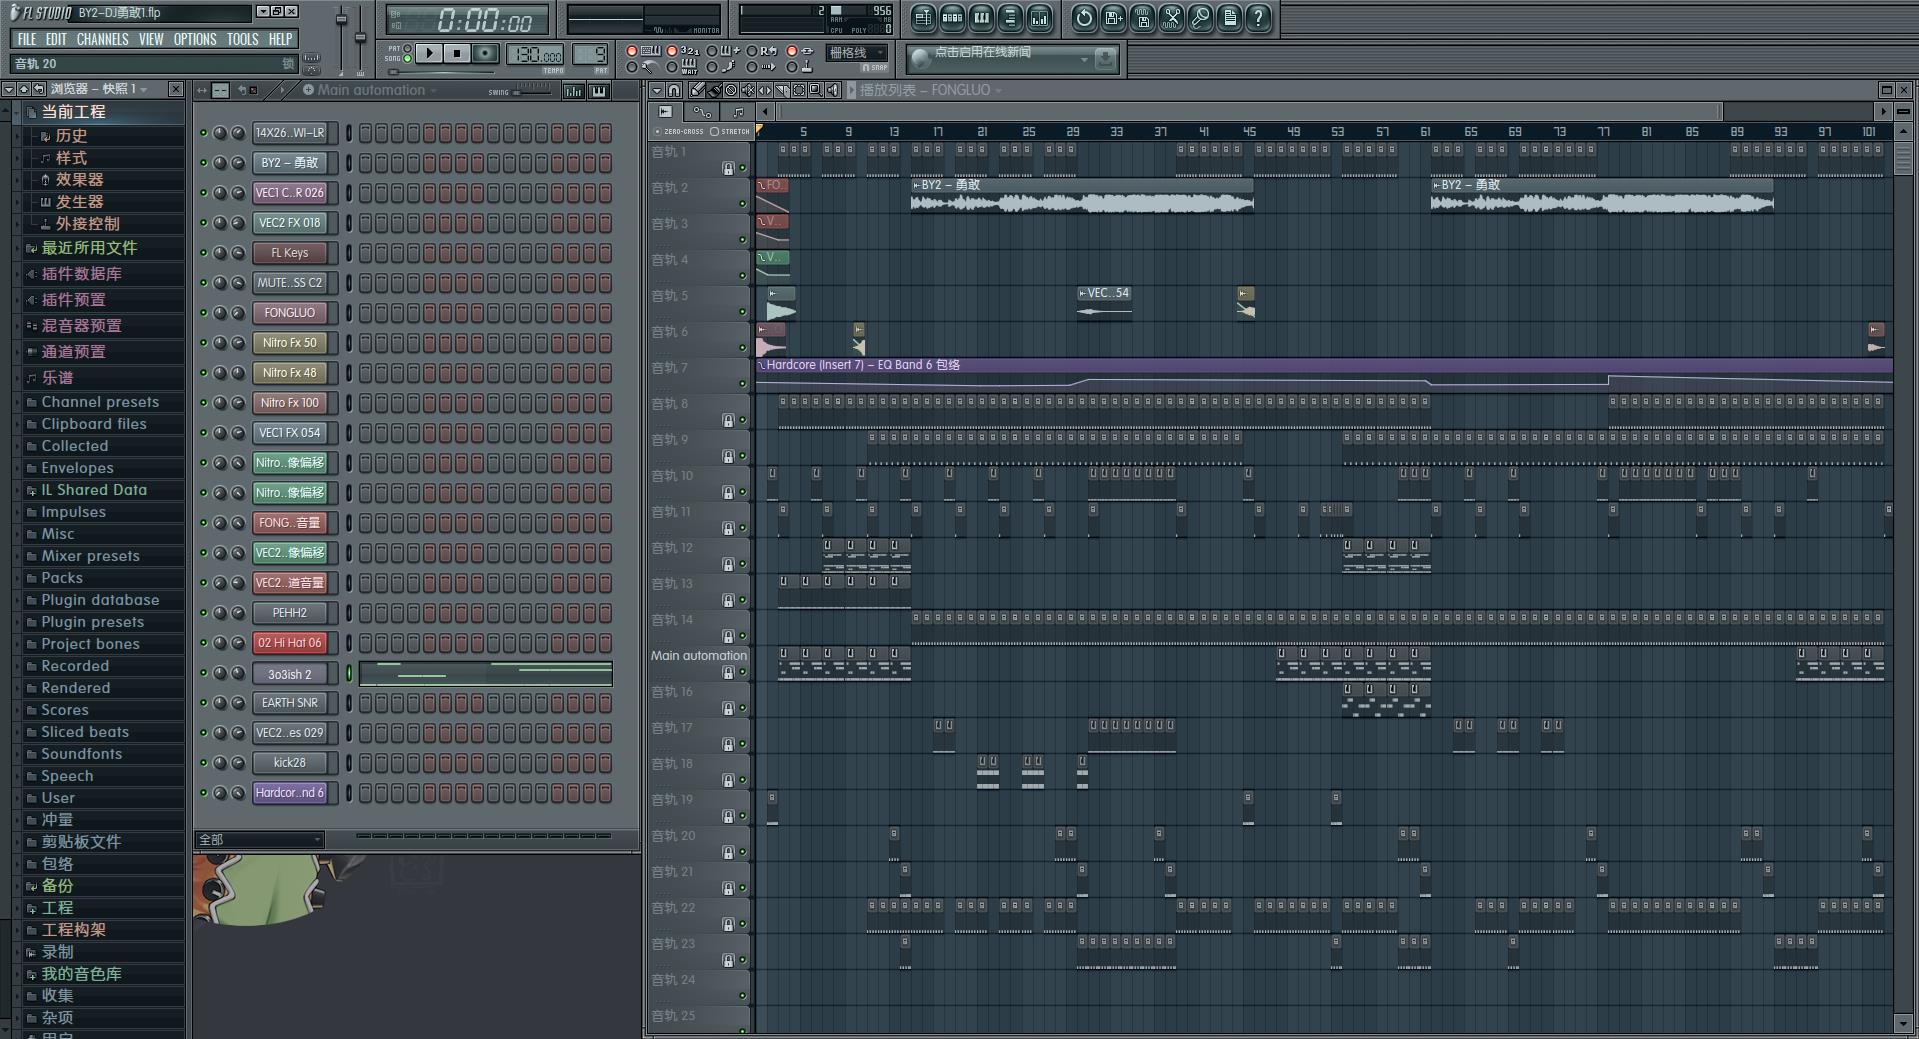The height and width of the screenshot is (1039, 1919).
Task: Open the playlist options menu arrow
Action: tap(657, 90)
